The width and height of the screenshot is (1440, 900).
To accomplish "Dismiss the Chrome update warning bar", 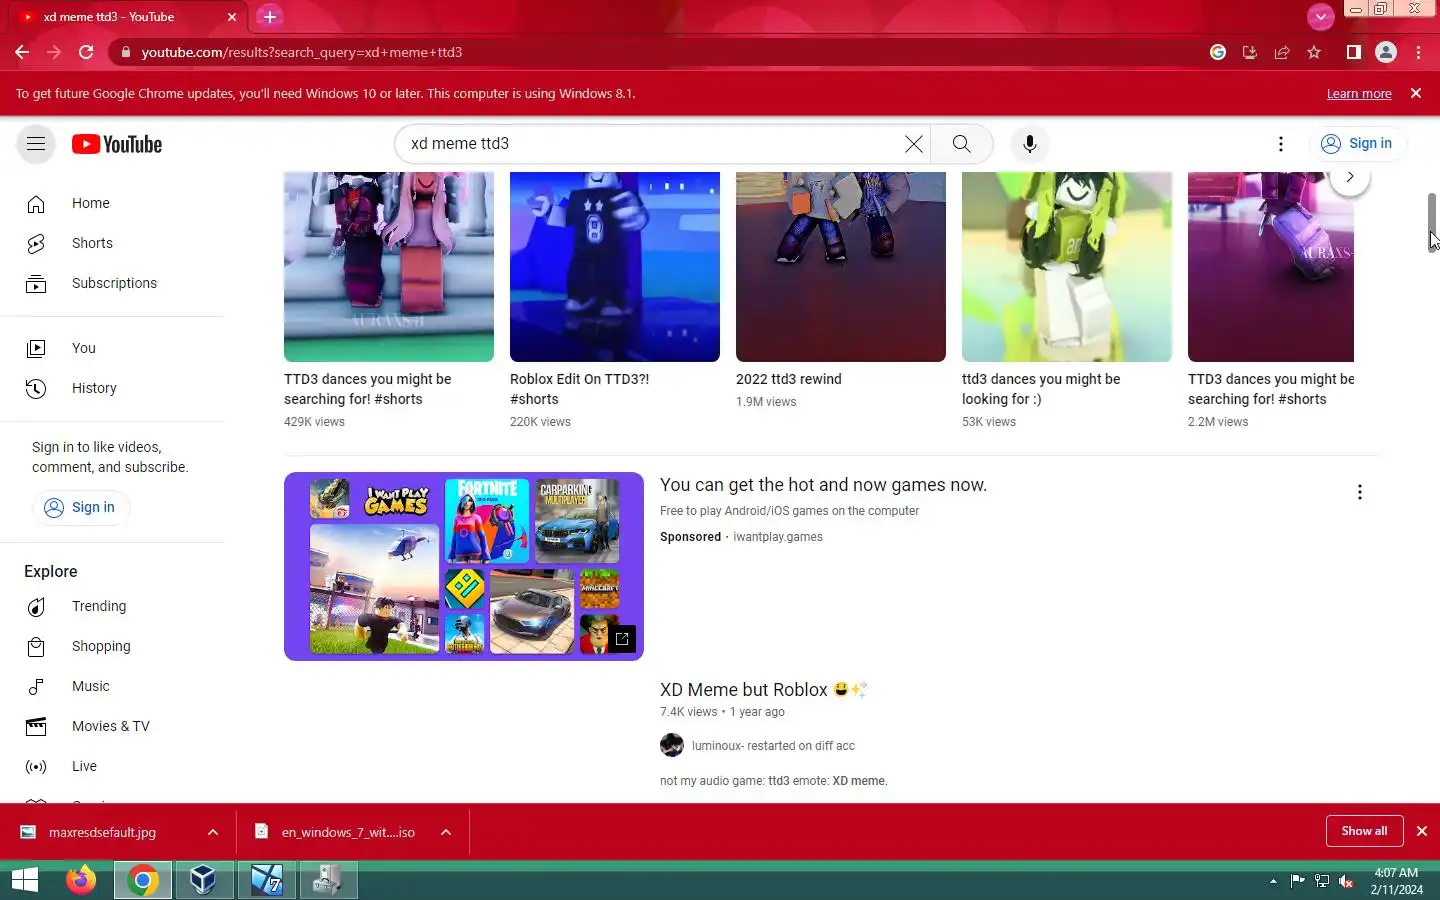I will 1415,93.
